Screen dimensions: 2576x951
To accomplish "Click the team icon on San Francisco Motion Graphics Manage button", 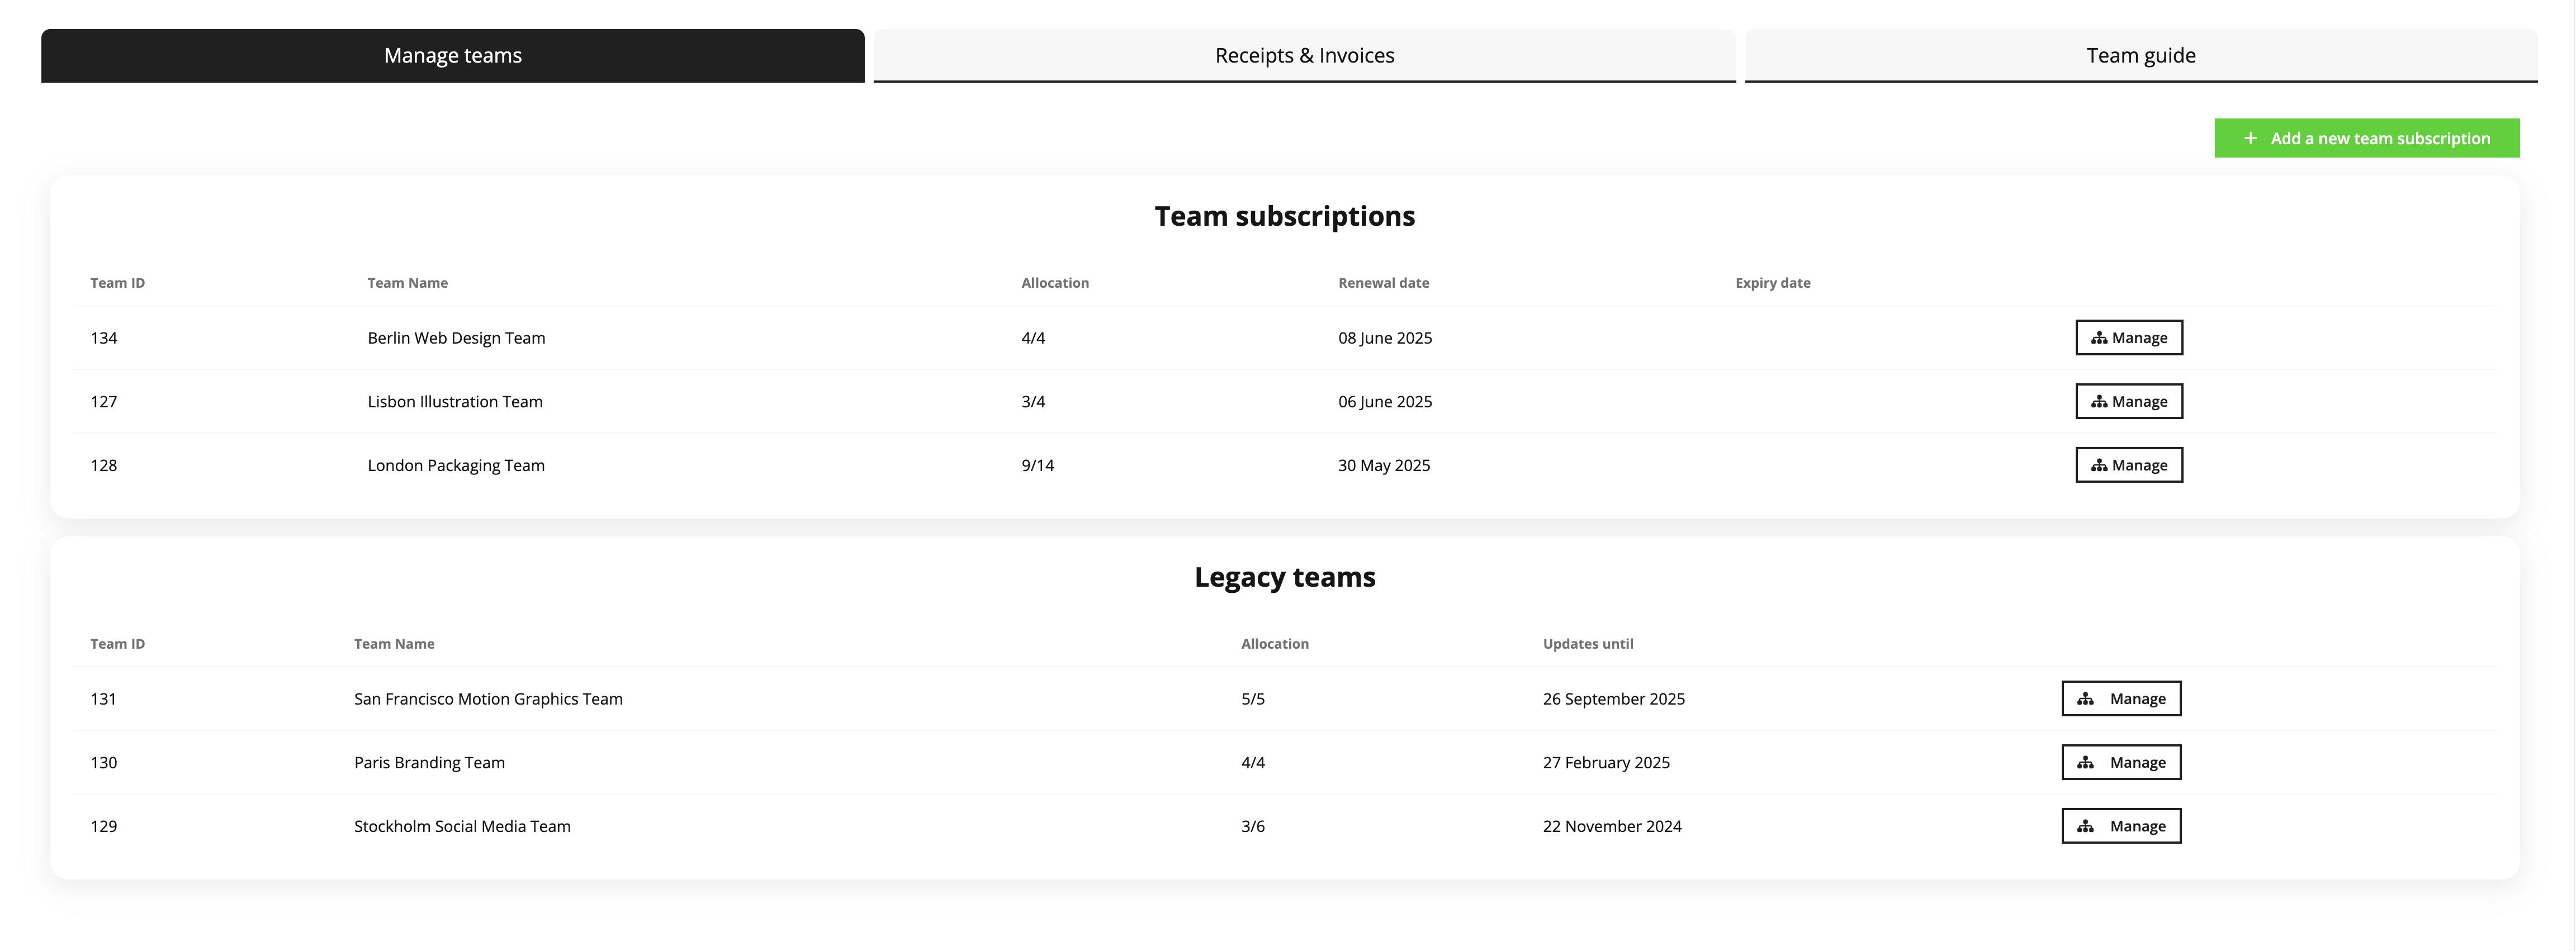I will (2086, 699).
